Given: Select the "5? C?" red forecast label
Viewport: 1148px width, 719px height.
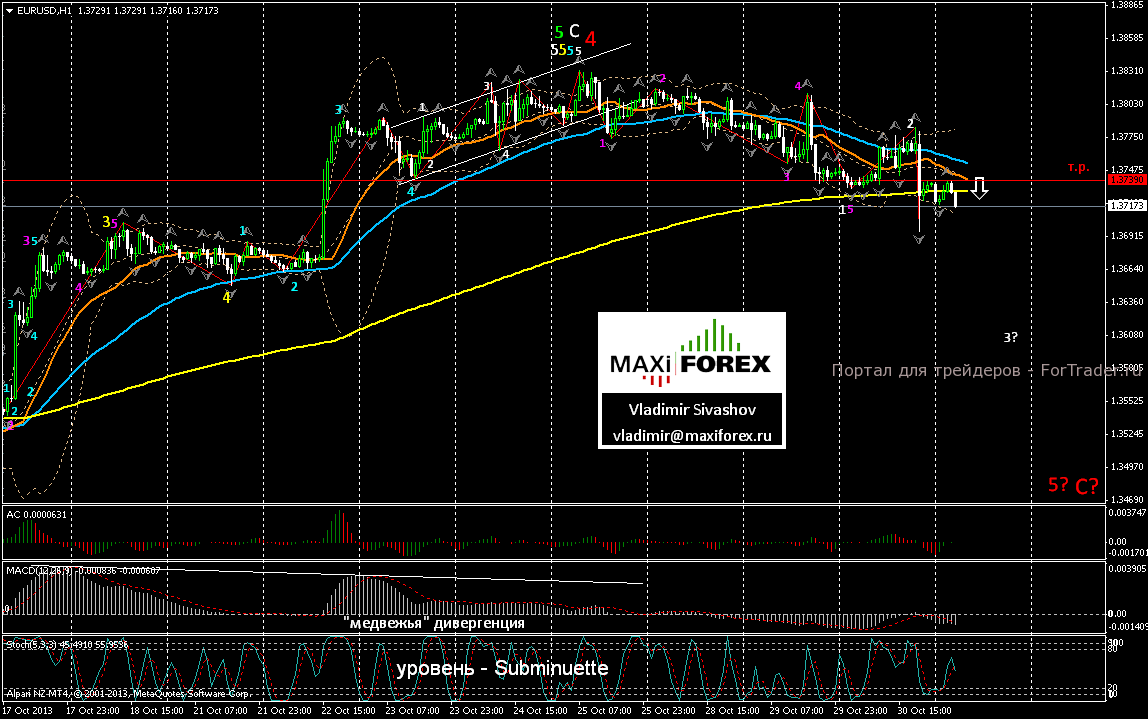Looking at the screenshot, I should point(1072,486).
